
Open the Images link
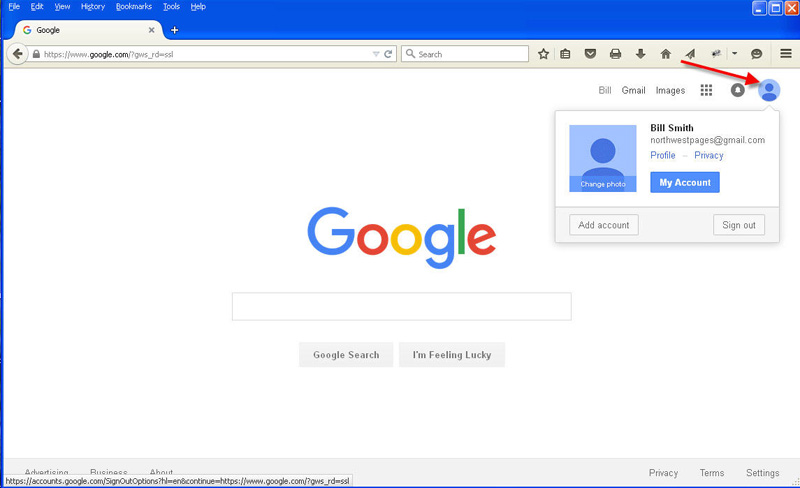click(670, 90)
